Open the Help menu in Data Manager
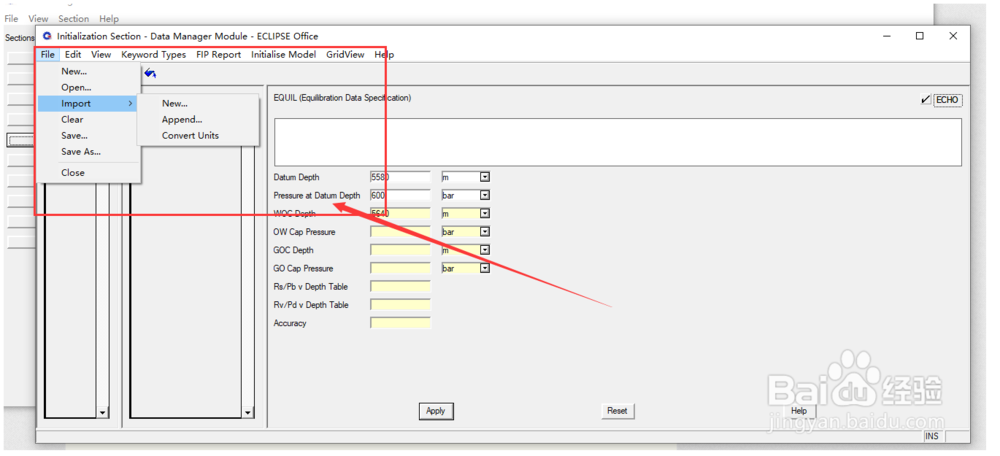The height and width of the screenshot is (456, 1000). click(x=385, y=55)
